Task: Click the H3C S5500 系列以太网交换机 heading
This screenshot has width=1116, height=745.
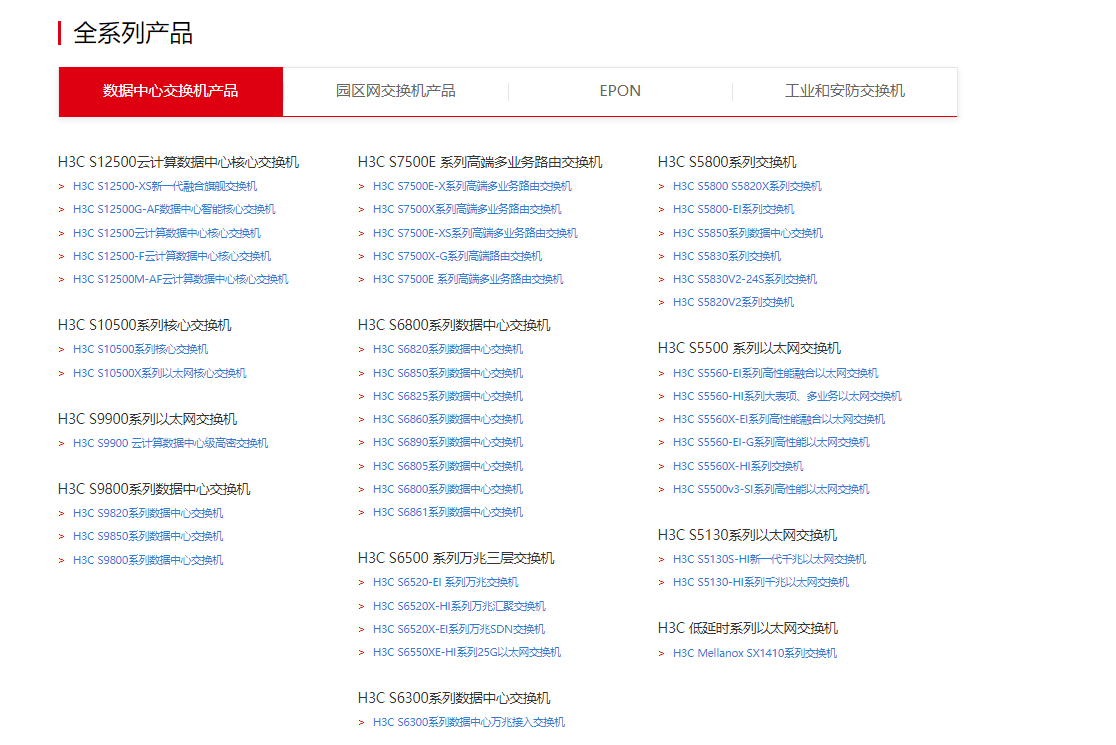Action: coord(749,348)
